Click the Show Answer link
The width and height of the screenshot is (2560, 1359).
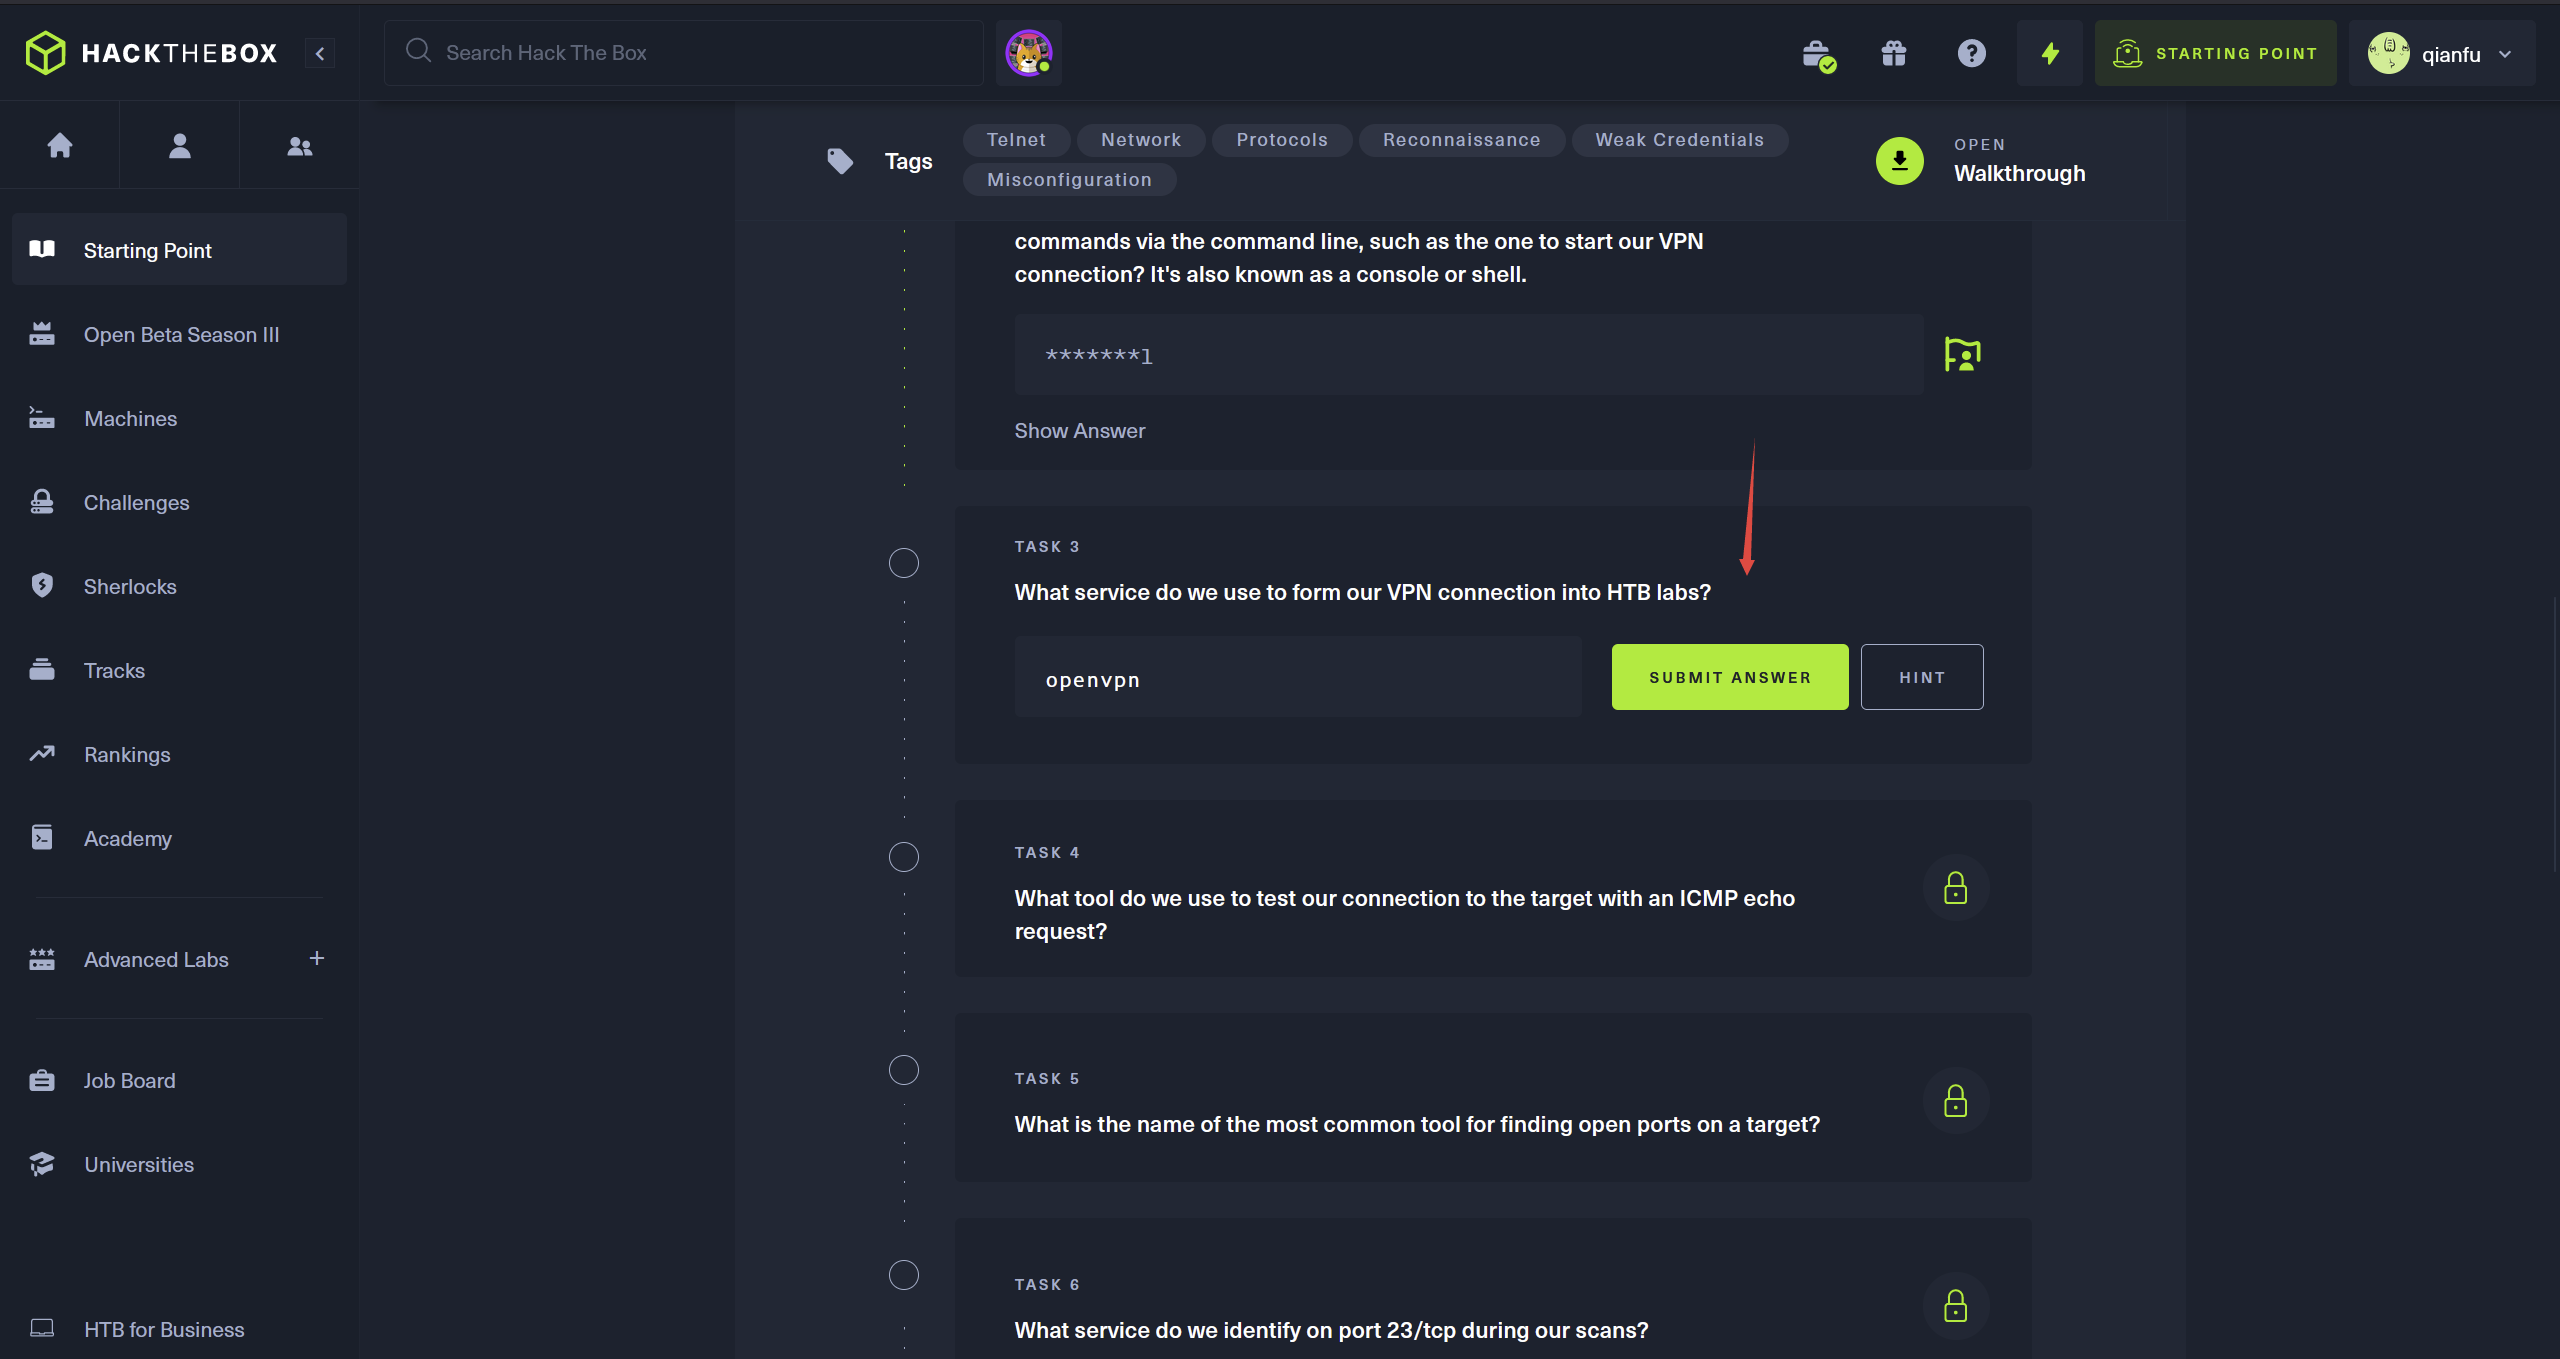(1079, 431)
